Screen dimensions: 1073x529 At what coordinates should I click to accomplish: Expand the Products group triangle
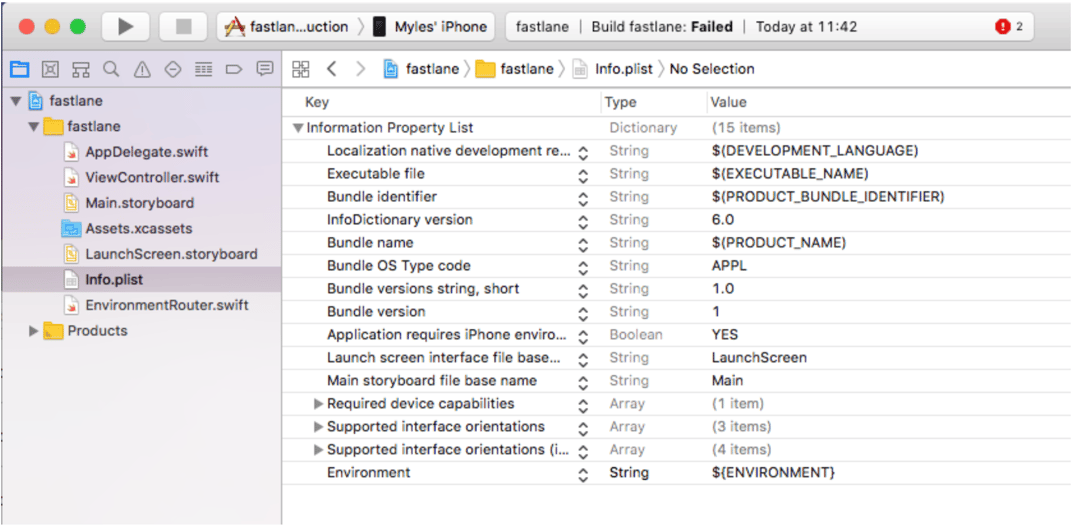(34, 331)
